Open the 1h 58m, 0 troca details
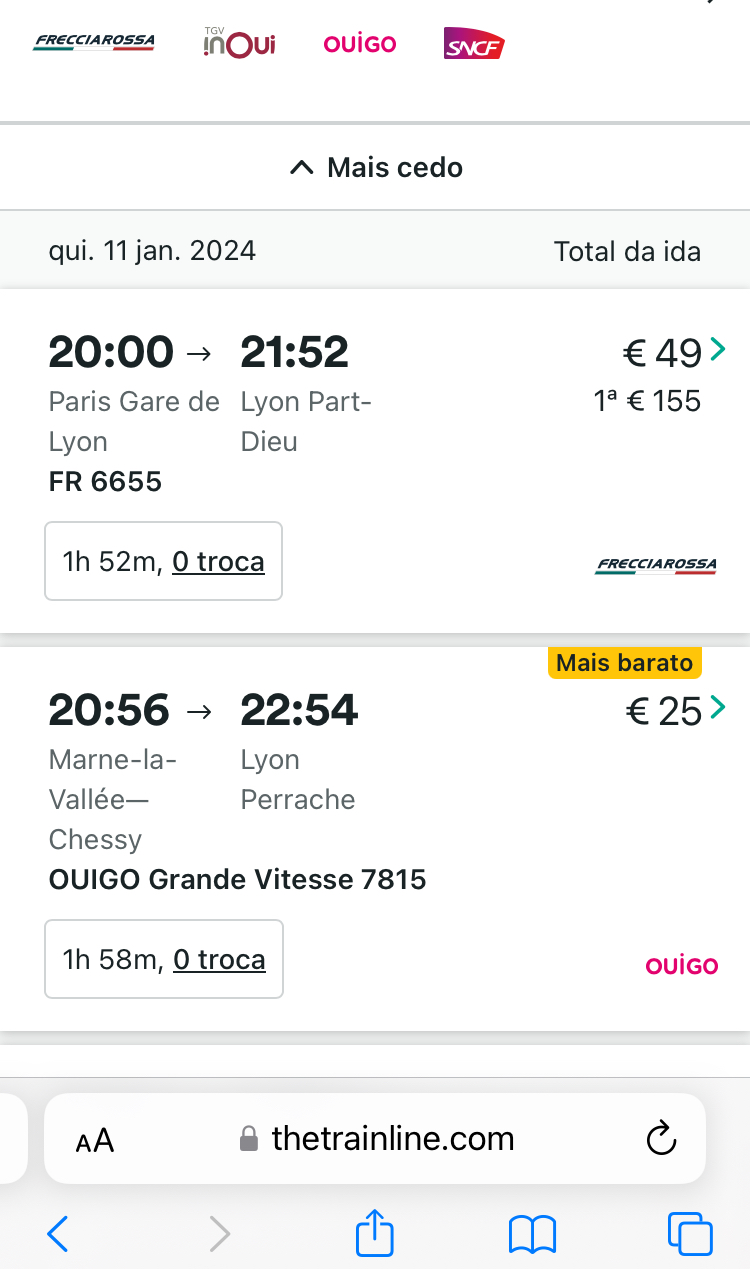The image size is (750, 1269). [164, 959]
